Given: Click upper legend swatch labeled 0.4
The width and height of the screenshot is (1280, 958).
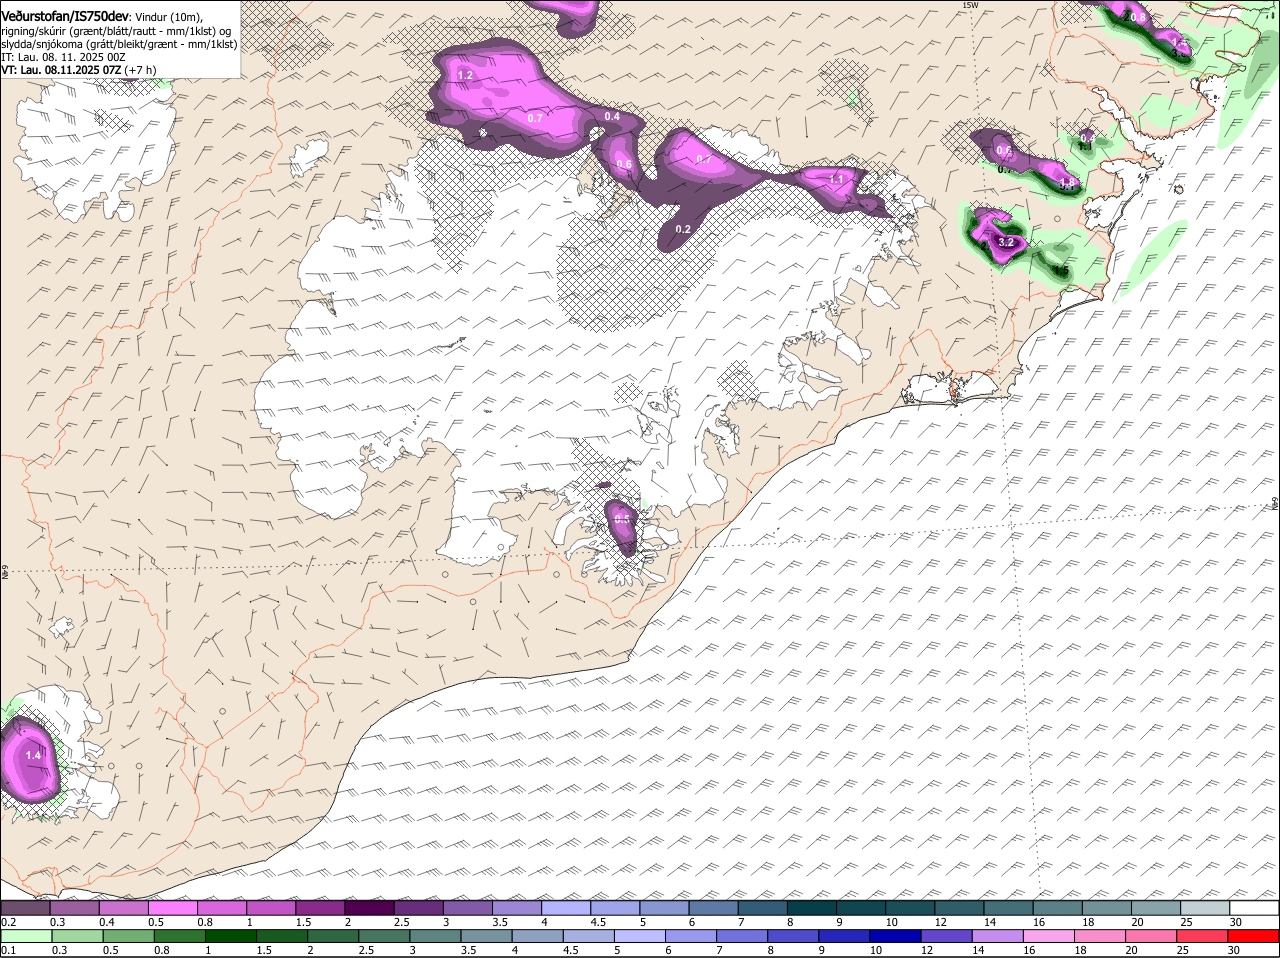Looking at the screenshot, I should 123,908.
